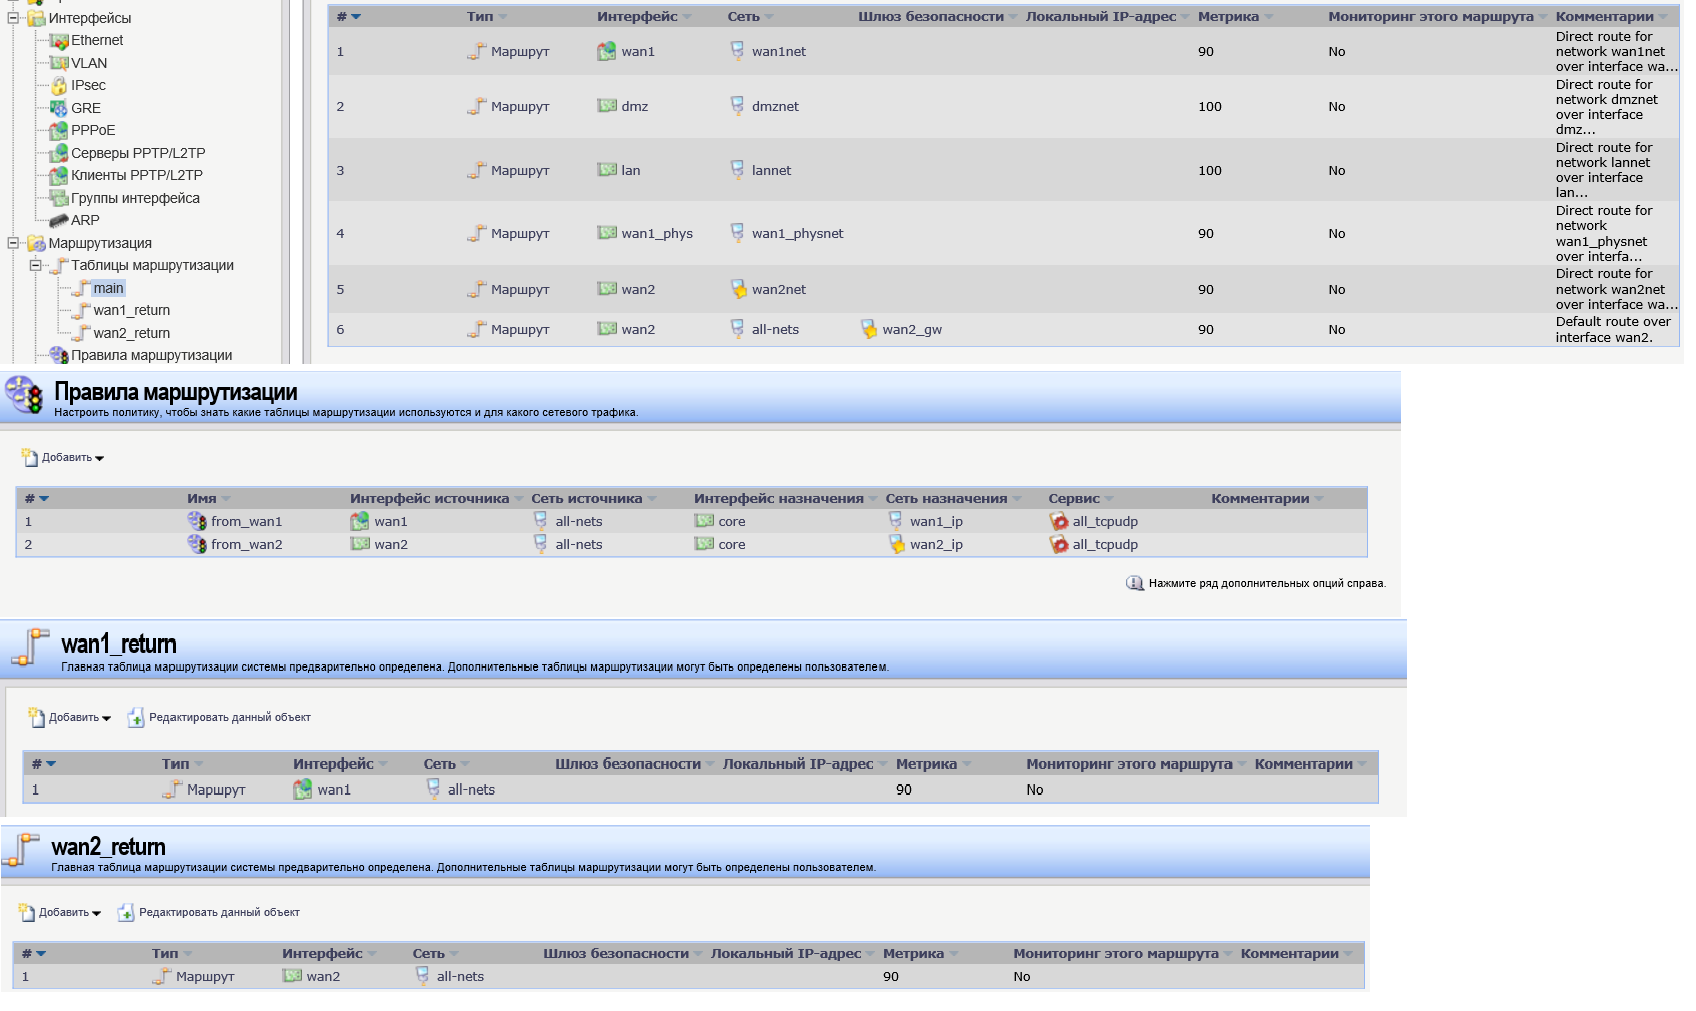This screenshot has width=1696, height=1011.
Task: Open the Тип column dropdown in main table
Action: (503, 17)
